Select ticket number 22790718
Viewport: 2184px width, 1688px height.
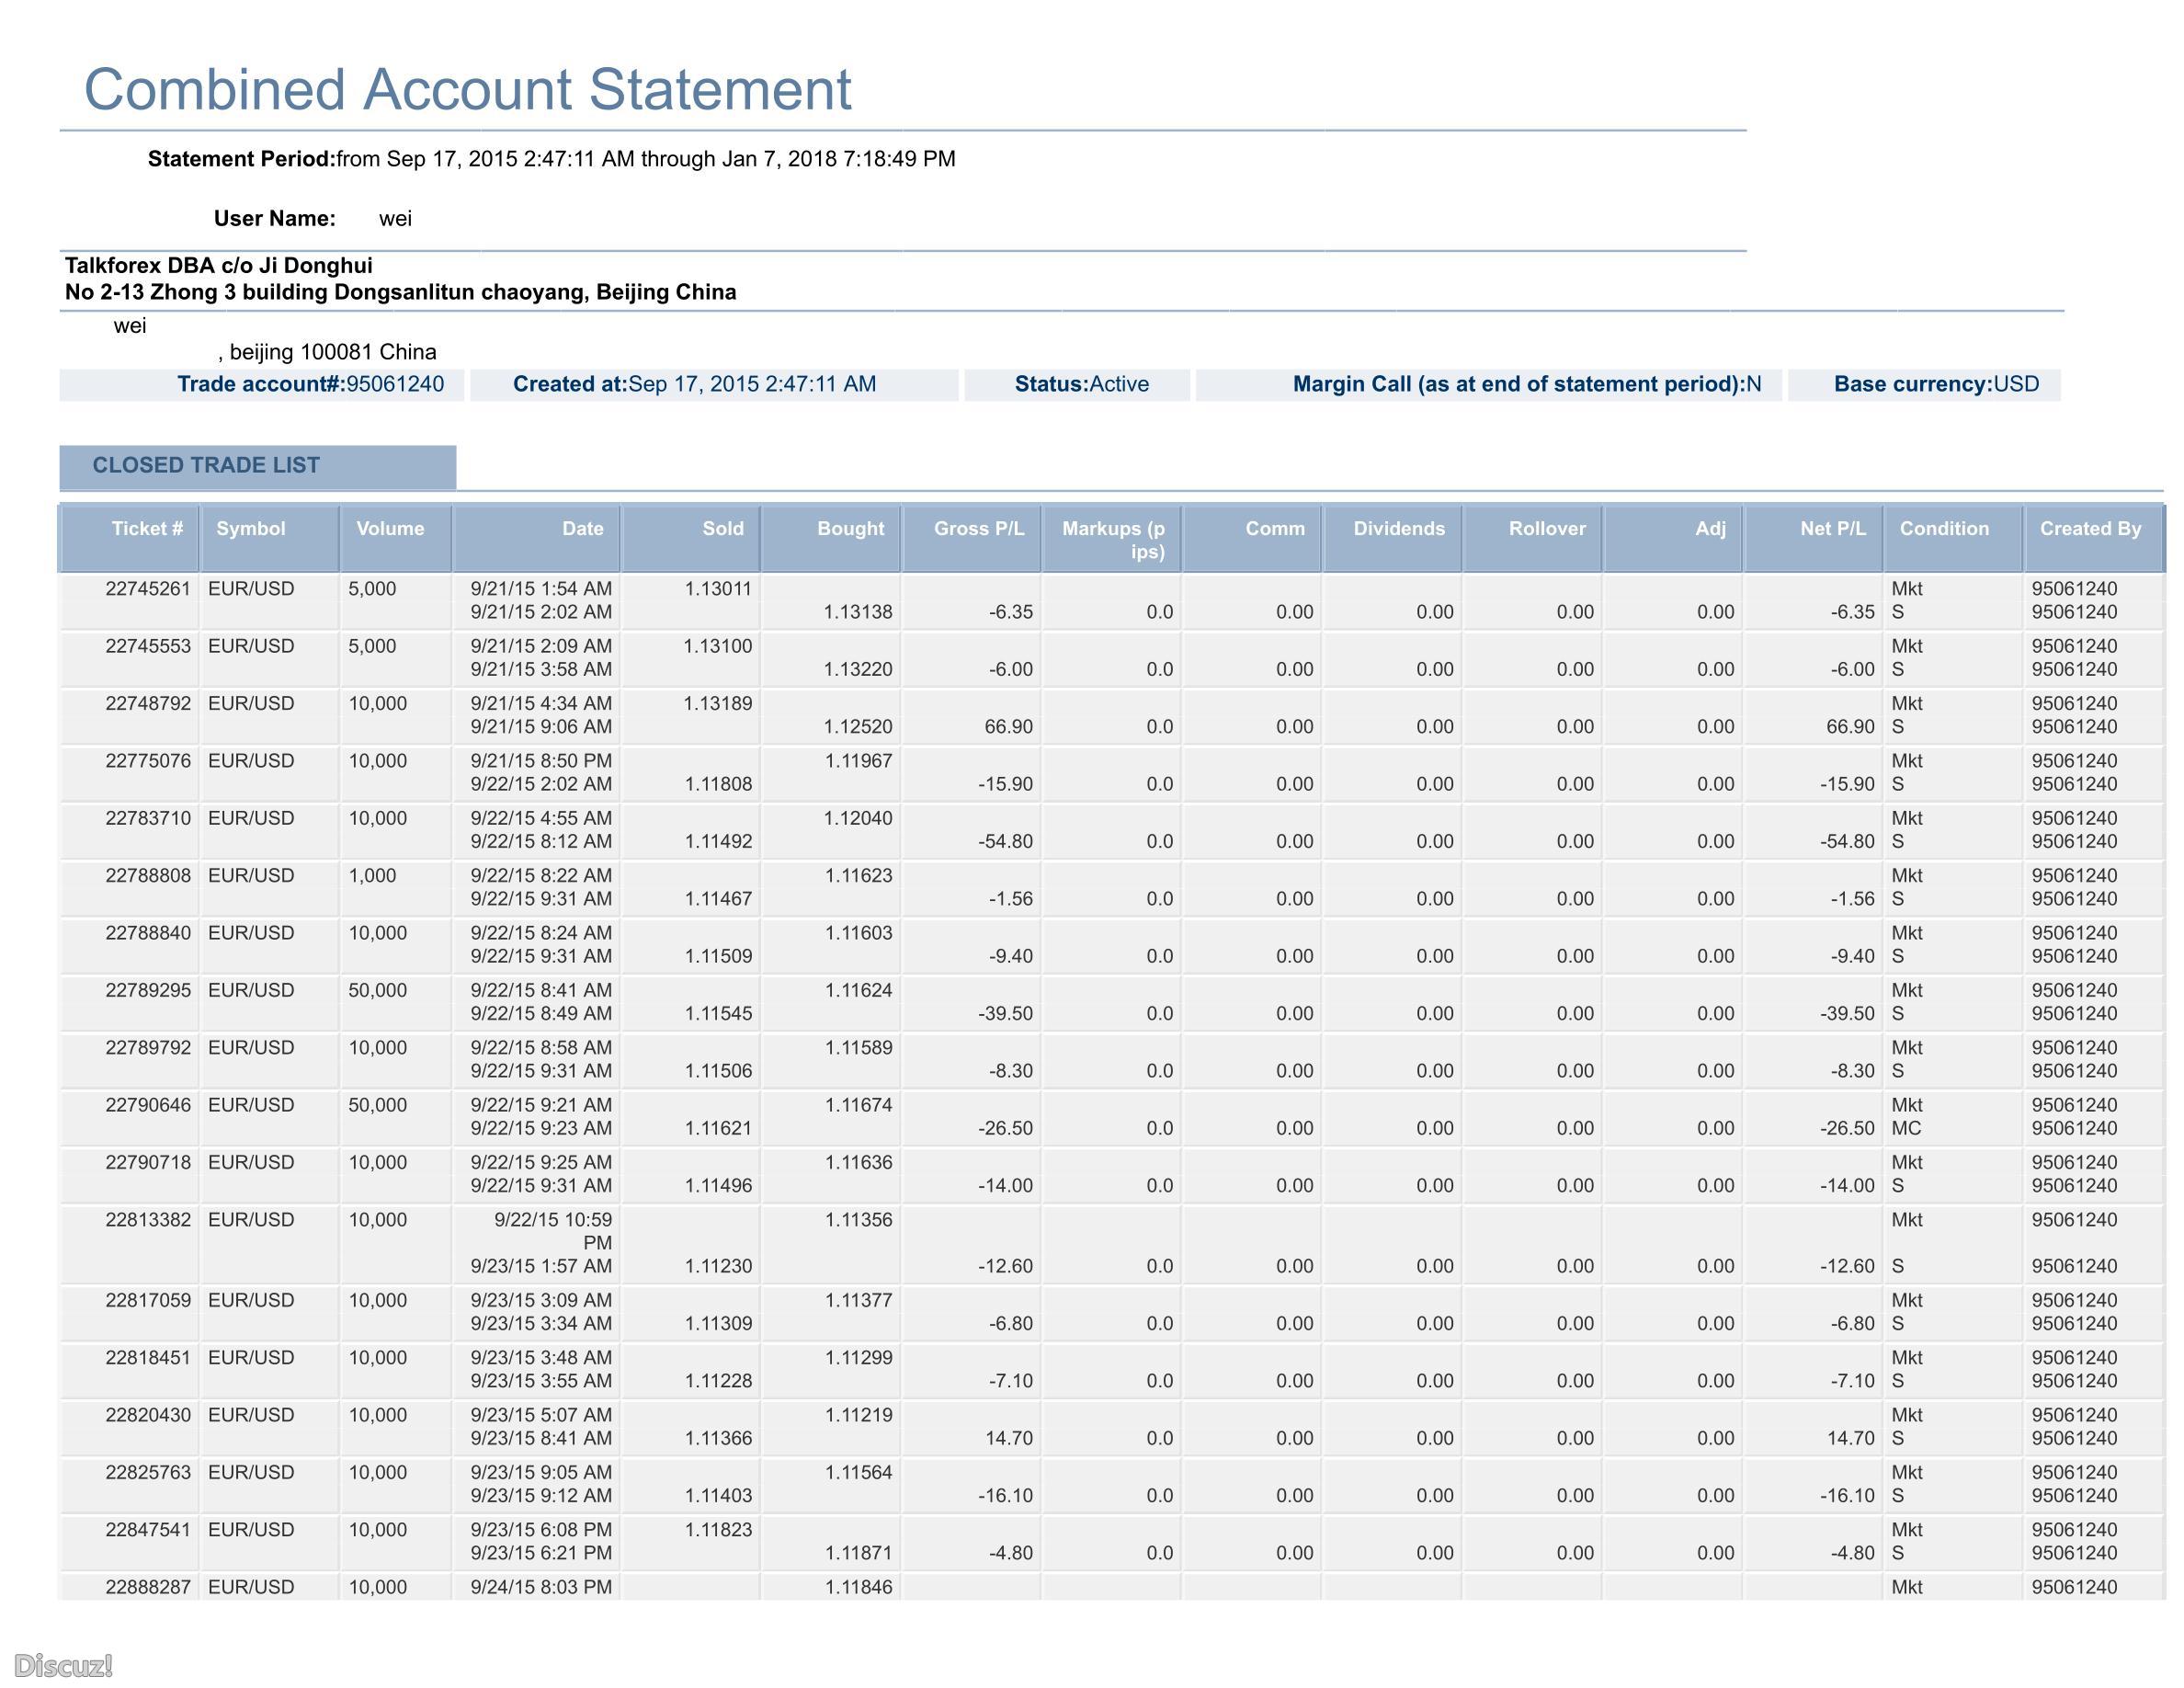[148, 1162]
